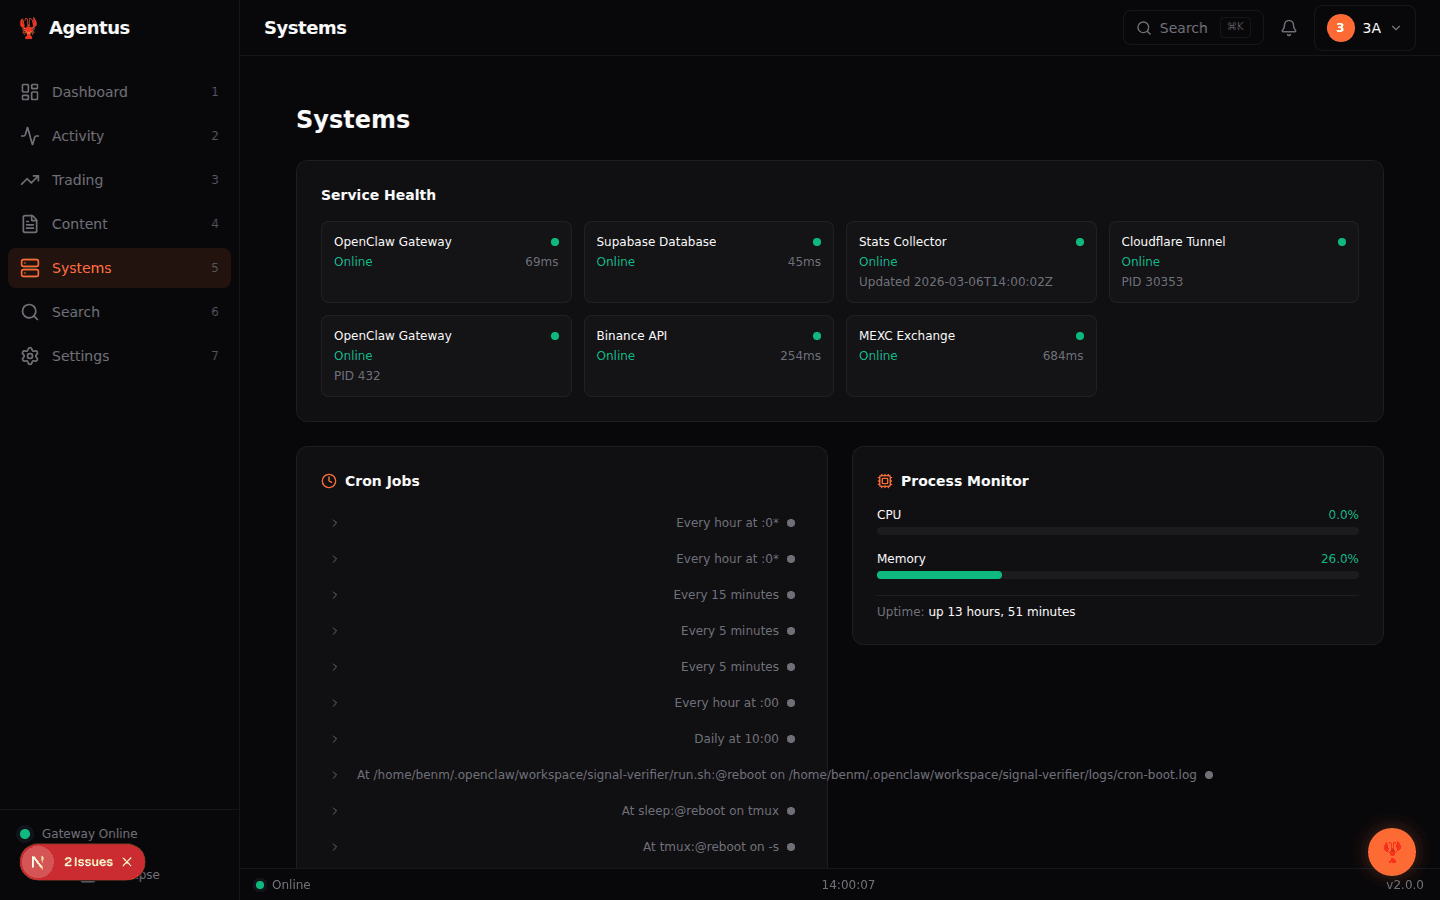Open the 3A profile dropdown

pos(1364,27)
